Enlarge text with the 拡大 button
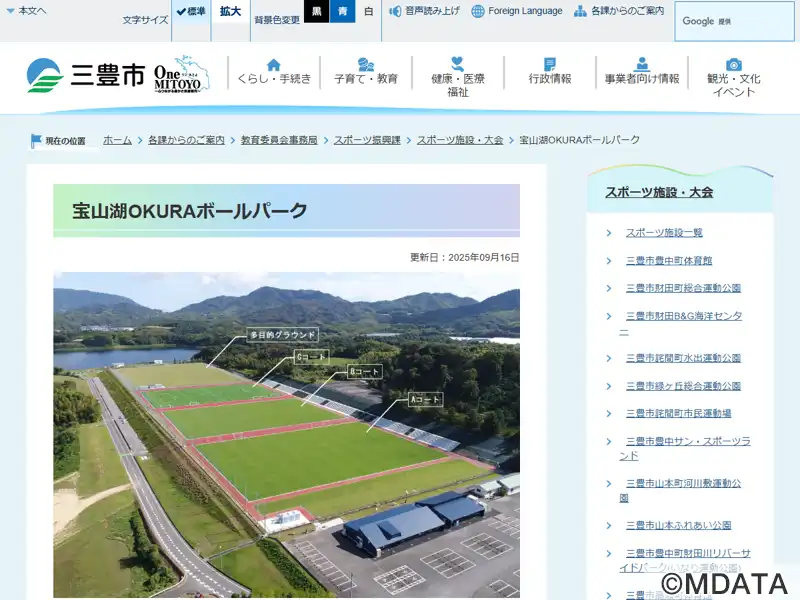Viewport: 800px width, 600px height. click(x=230, y=12)
